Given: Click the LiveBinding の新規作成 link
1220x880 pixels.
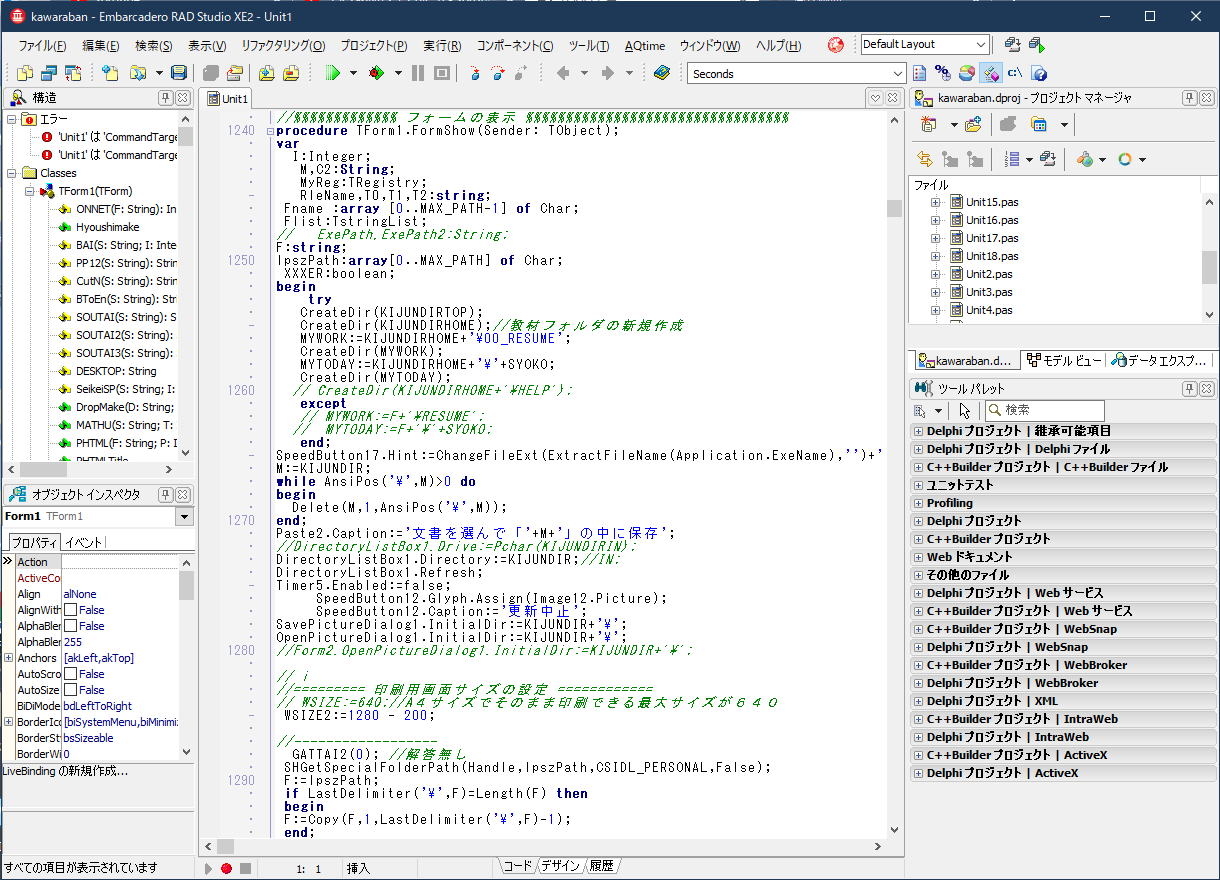Looking at the screenshot, I should (x=66, y=771).
